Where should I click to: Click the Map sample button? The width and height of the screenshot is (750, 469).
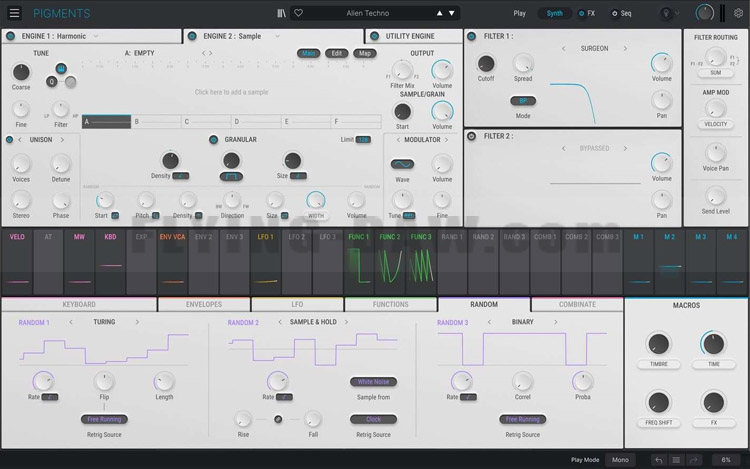click(x=365, y=54)
